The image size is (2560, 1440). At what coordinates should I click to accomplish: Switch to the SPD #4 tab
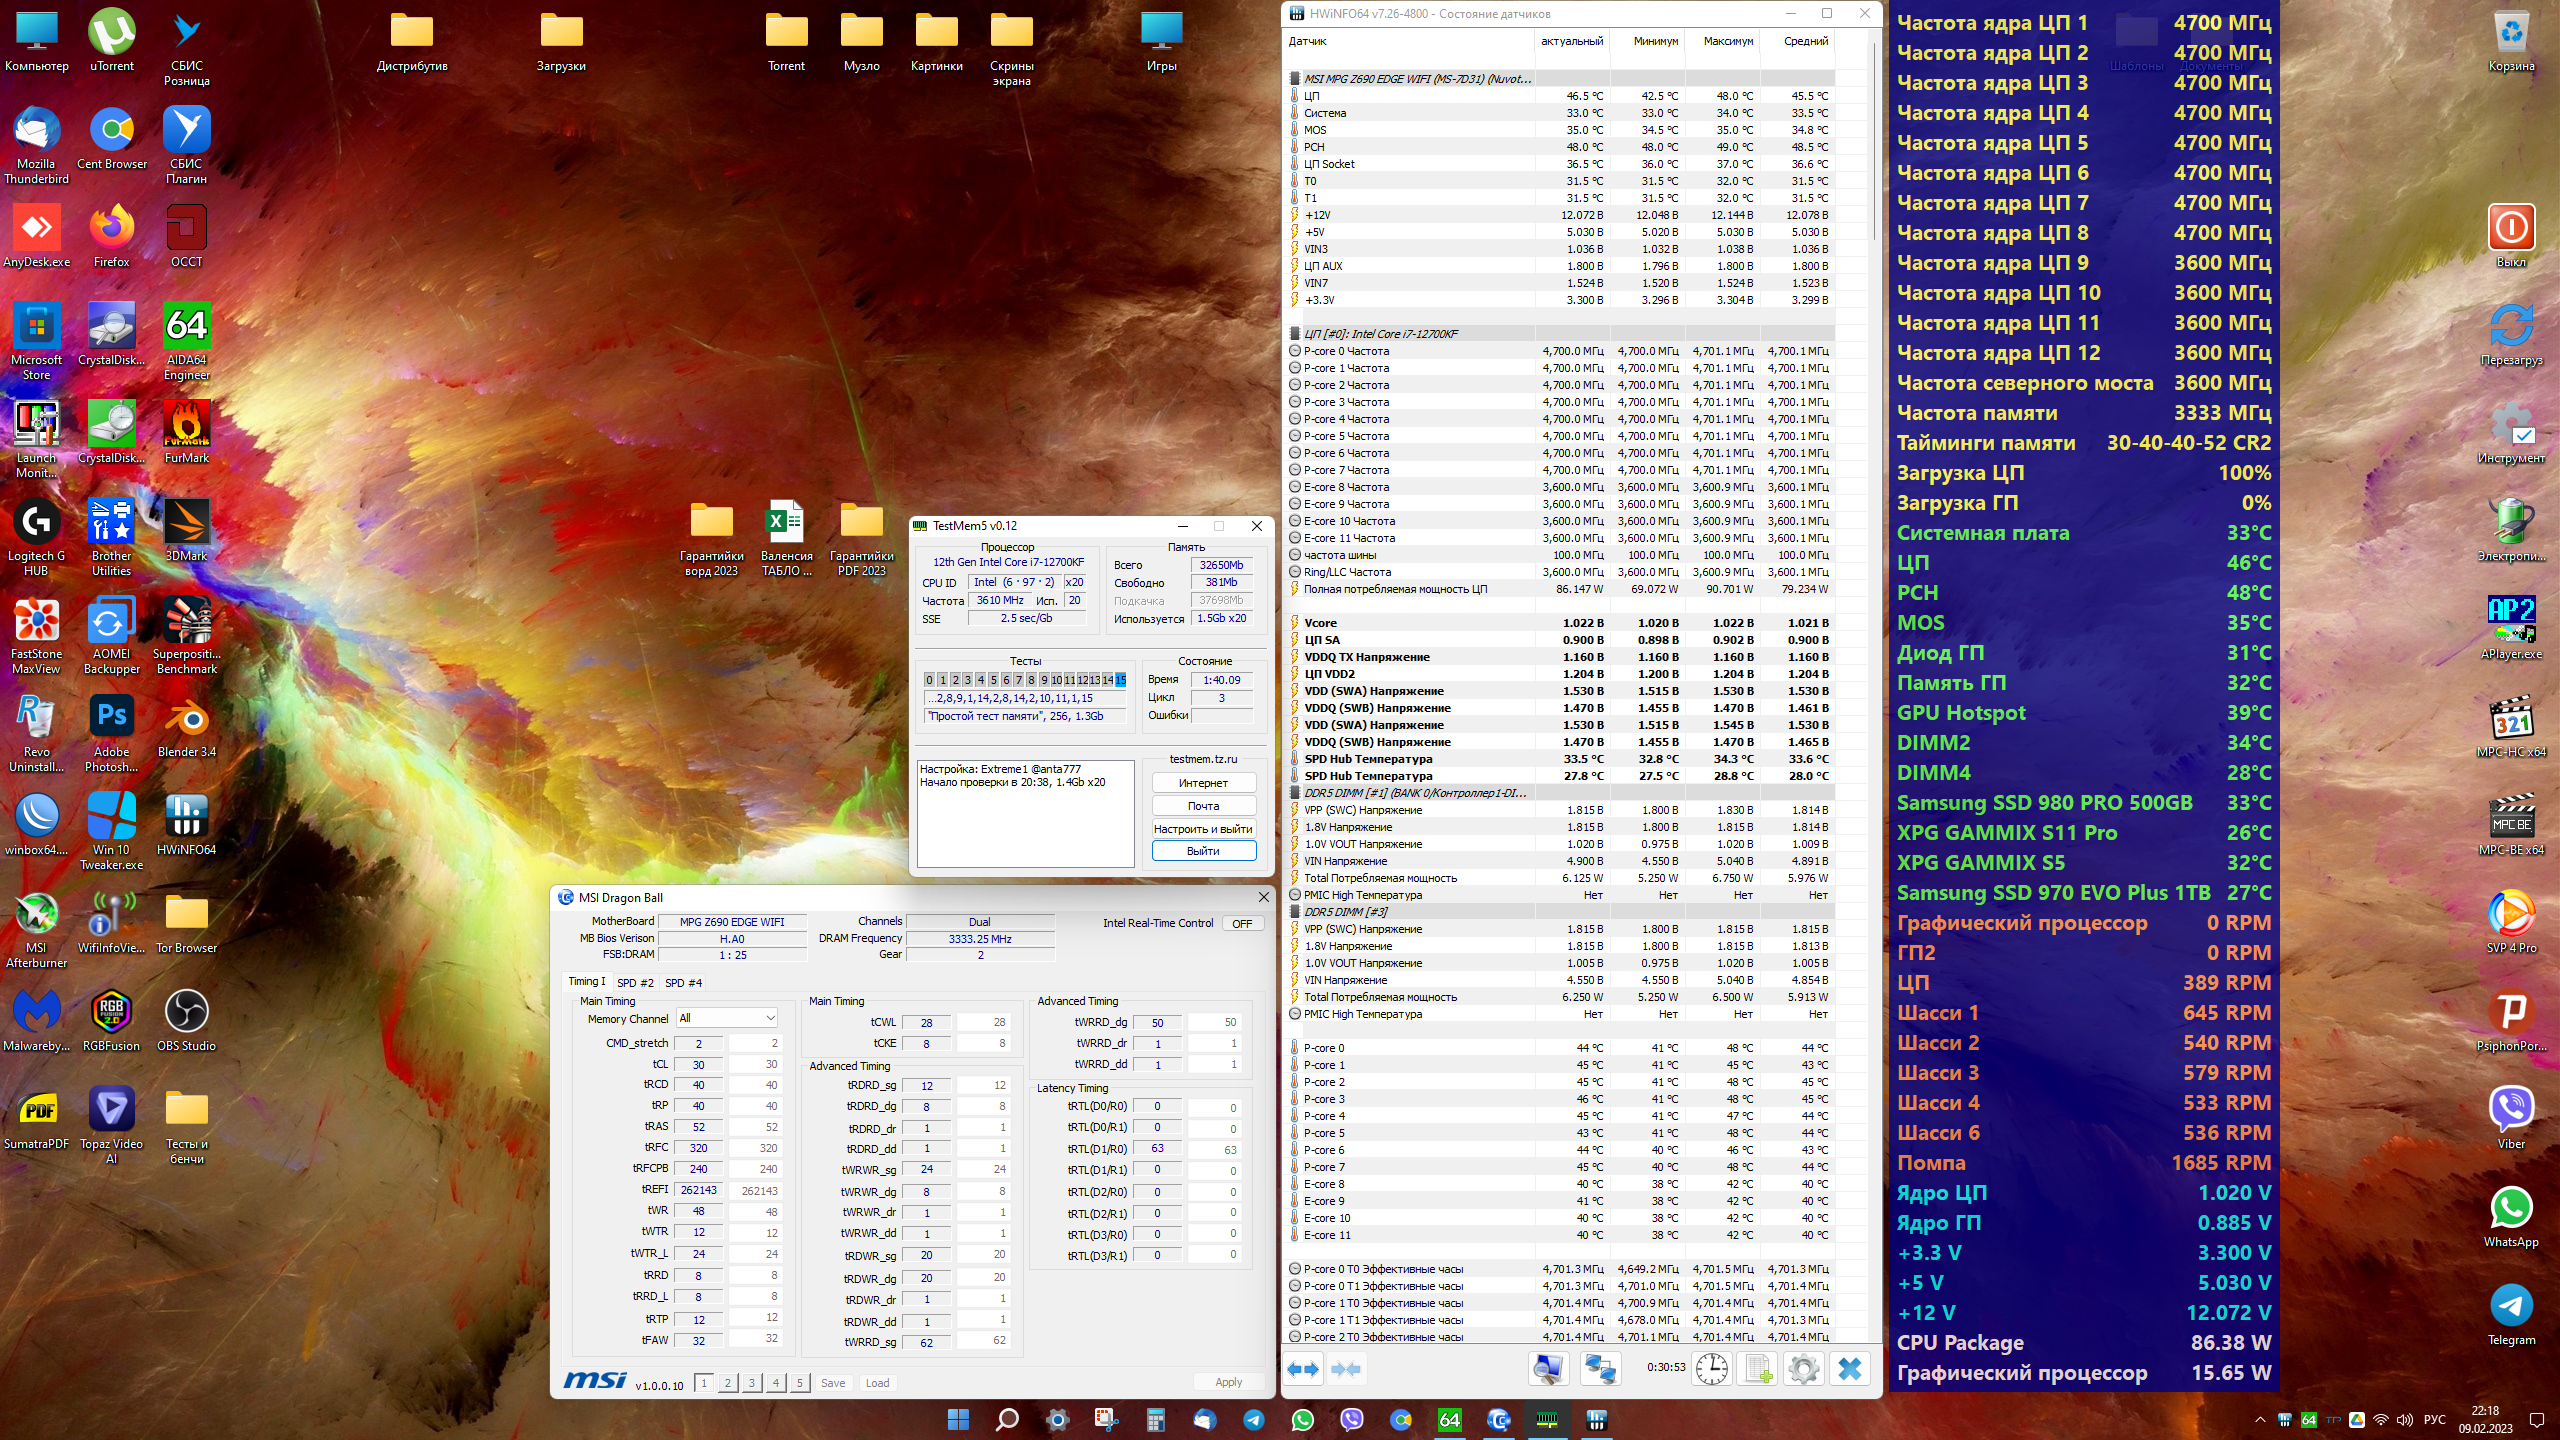click(683, 983)
